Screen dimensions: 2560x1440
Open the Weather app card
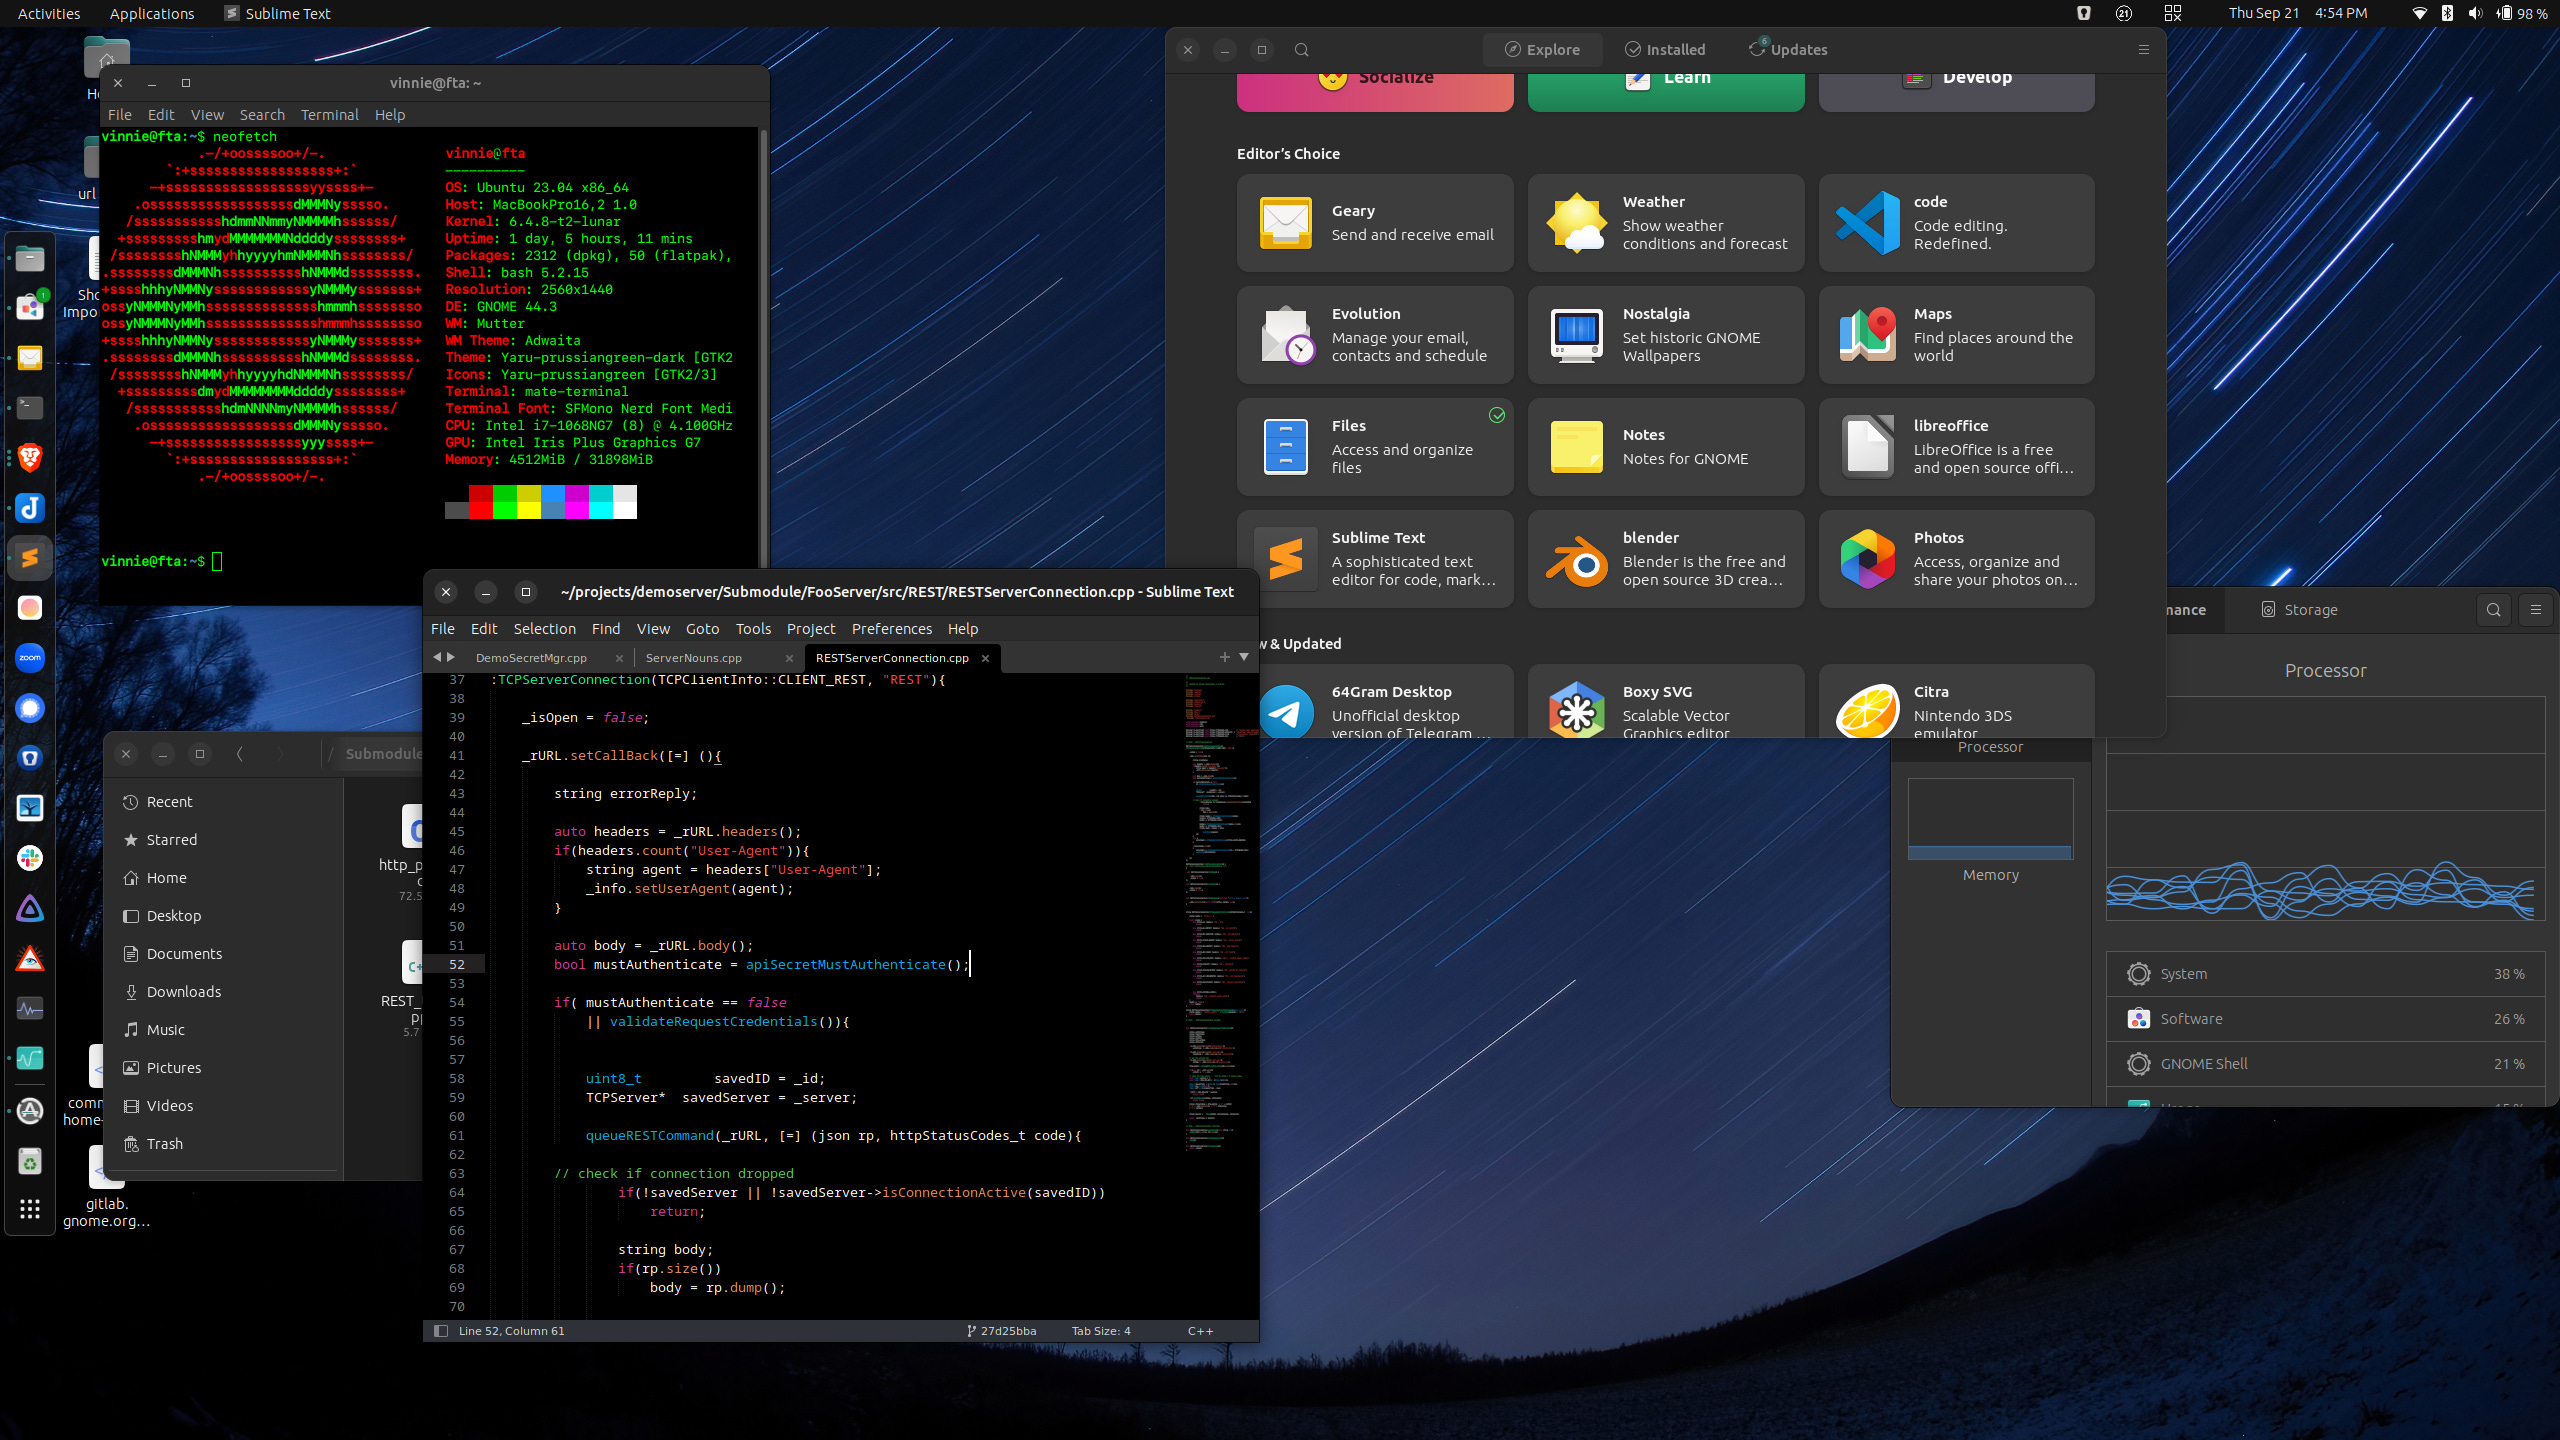(1666, 223)
